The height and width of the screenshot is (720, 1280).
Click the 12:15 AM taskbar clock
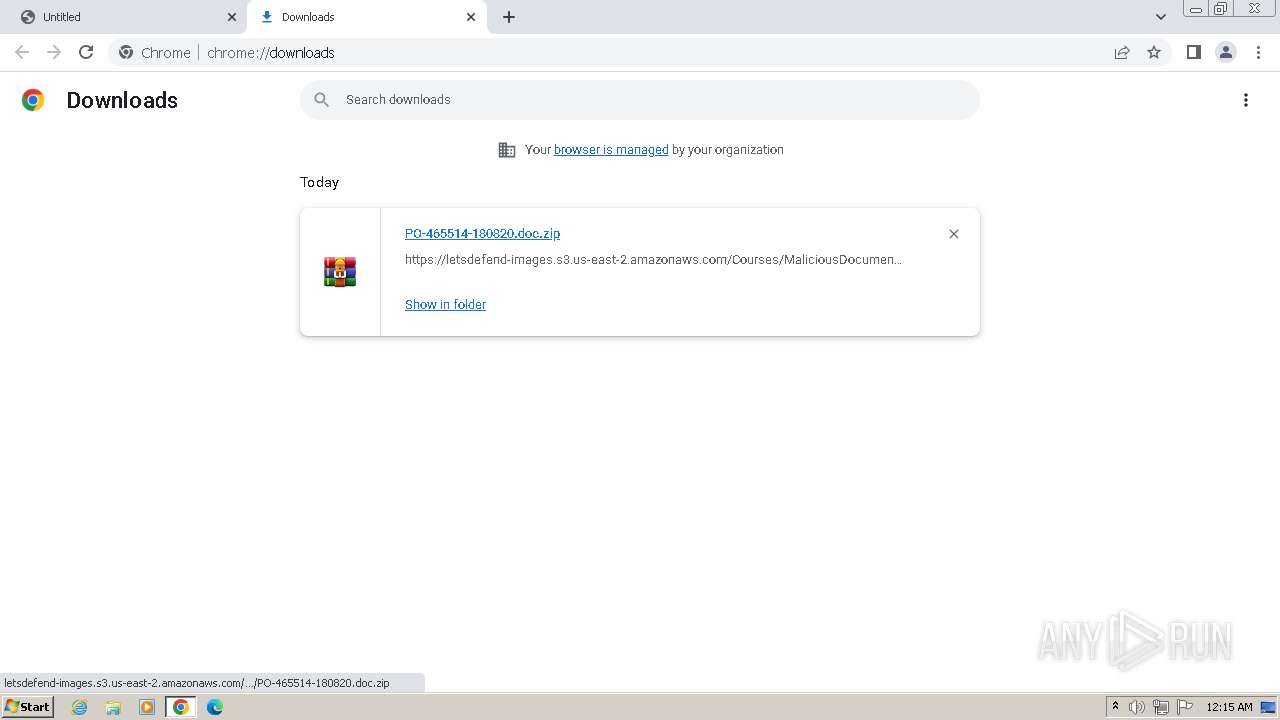pyautogui.click(x=1229, y=707)
